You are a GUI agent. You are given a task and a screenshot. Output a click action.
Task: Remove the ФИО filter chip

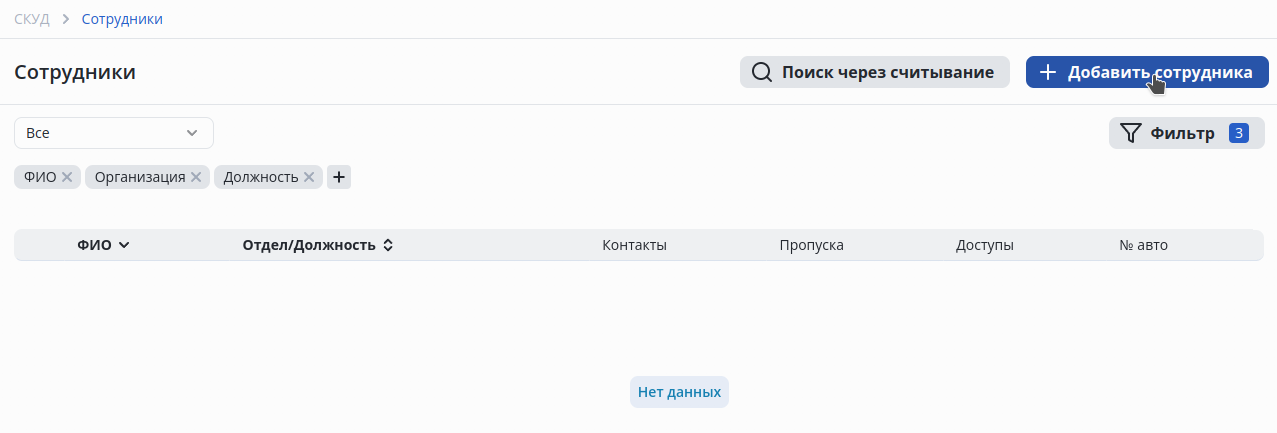pyautogui.click(x=67, y=177)
